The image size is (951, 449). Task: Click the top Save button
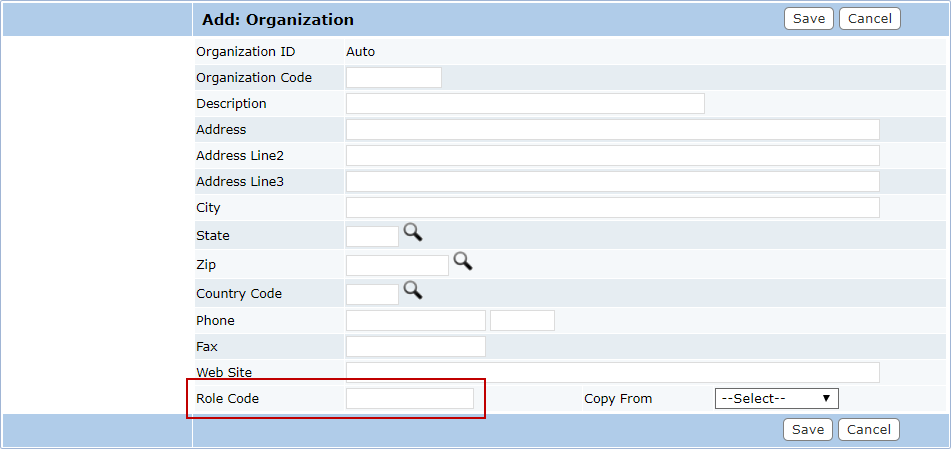808,18
